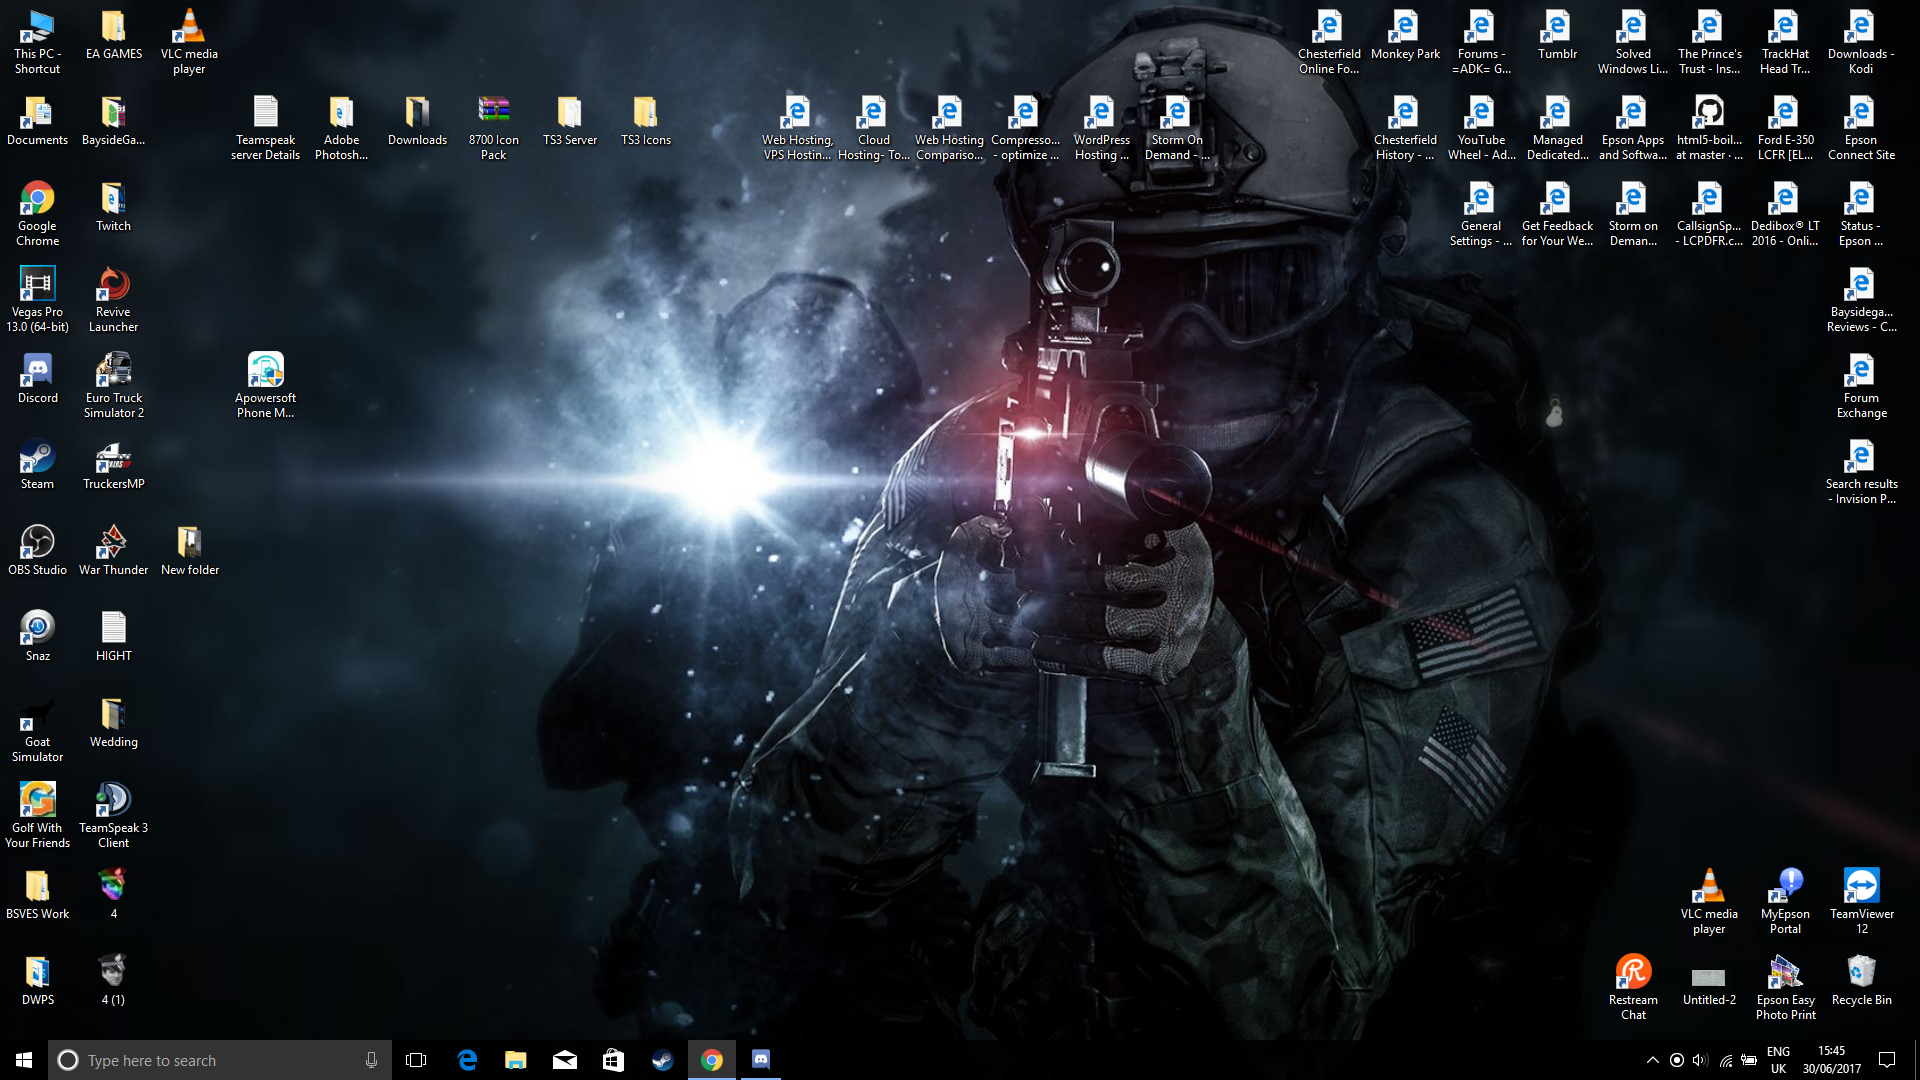
Task: Open the Action Center notifications
Action: [1887, 1060]
